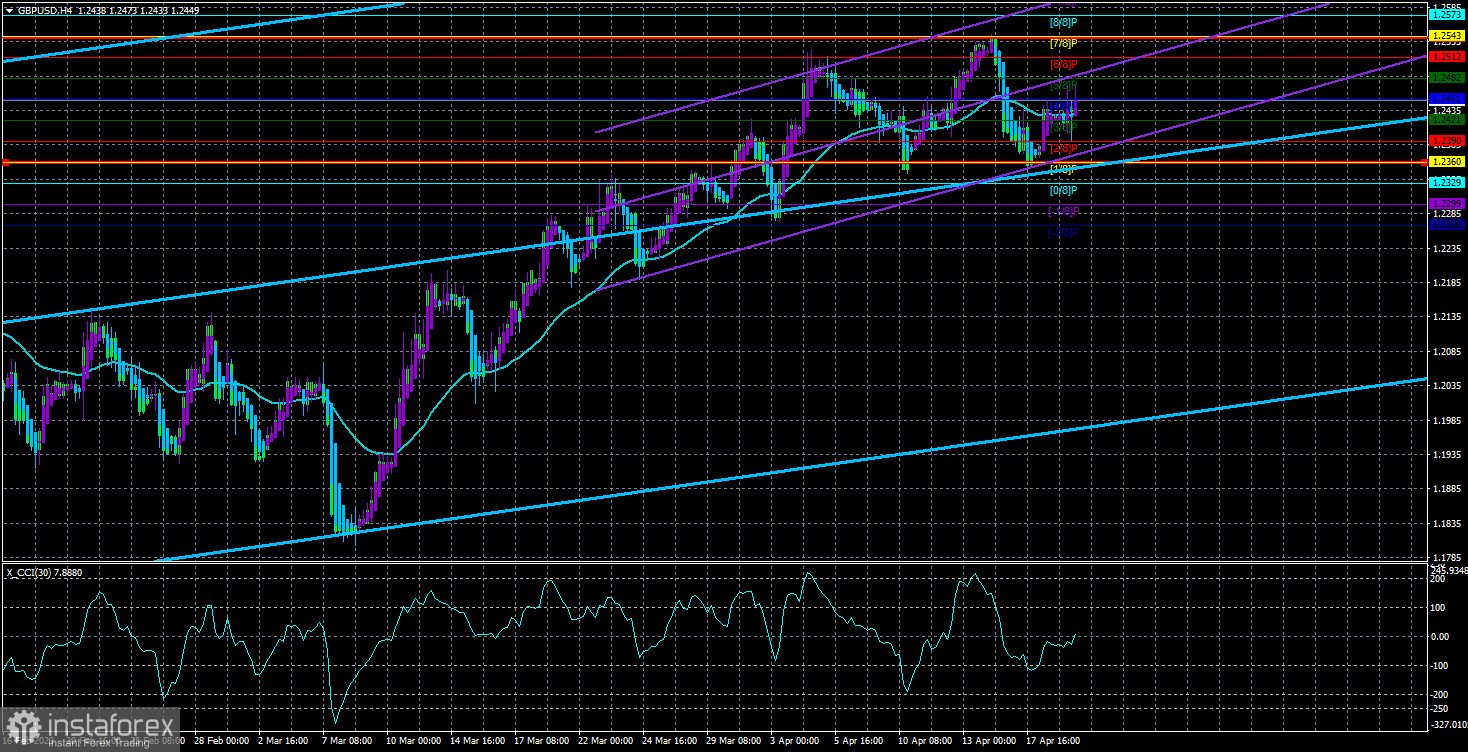Click the yellow 1.2543 price tag
Image resolution: width=1468 pixels, height=752 pixels.
[x=1447, y=36]
